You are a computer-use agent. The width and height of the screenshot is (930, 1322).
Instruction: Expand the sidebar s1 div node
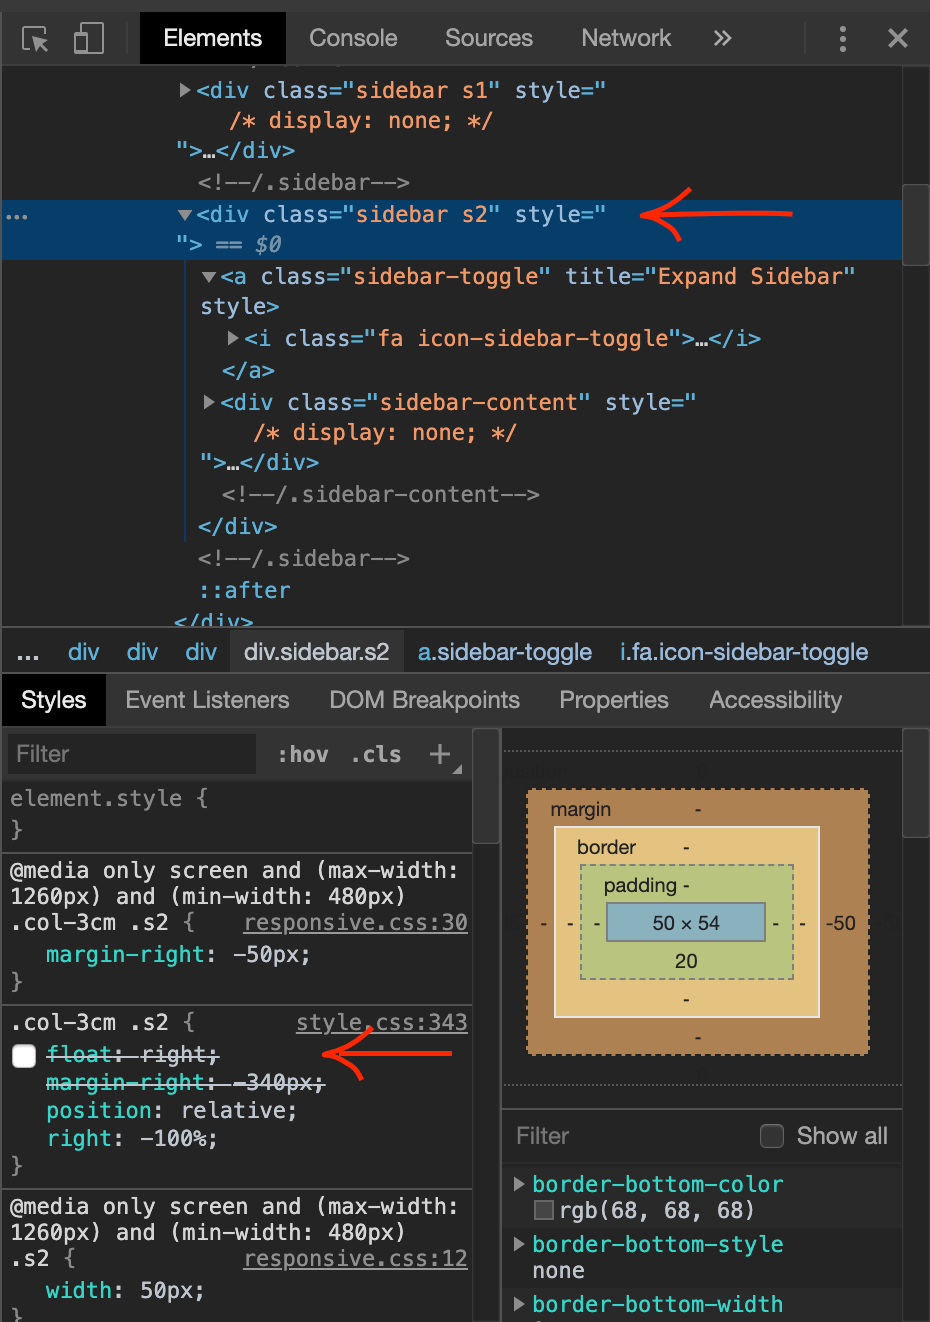click(185, 91)
